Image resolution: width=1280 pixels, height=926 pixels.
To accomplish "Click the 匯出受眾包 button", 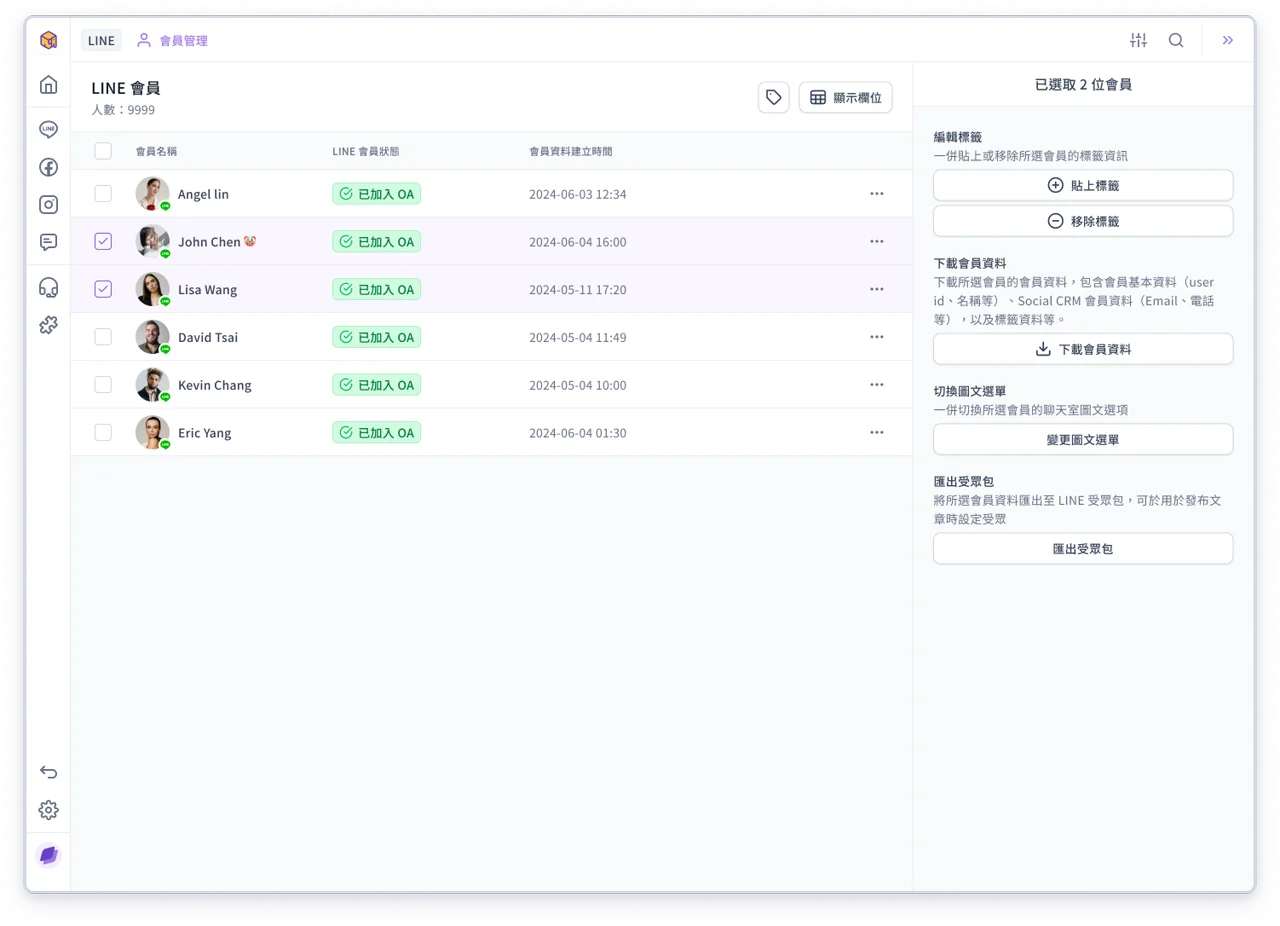I will (x=1083, y=548).
